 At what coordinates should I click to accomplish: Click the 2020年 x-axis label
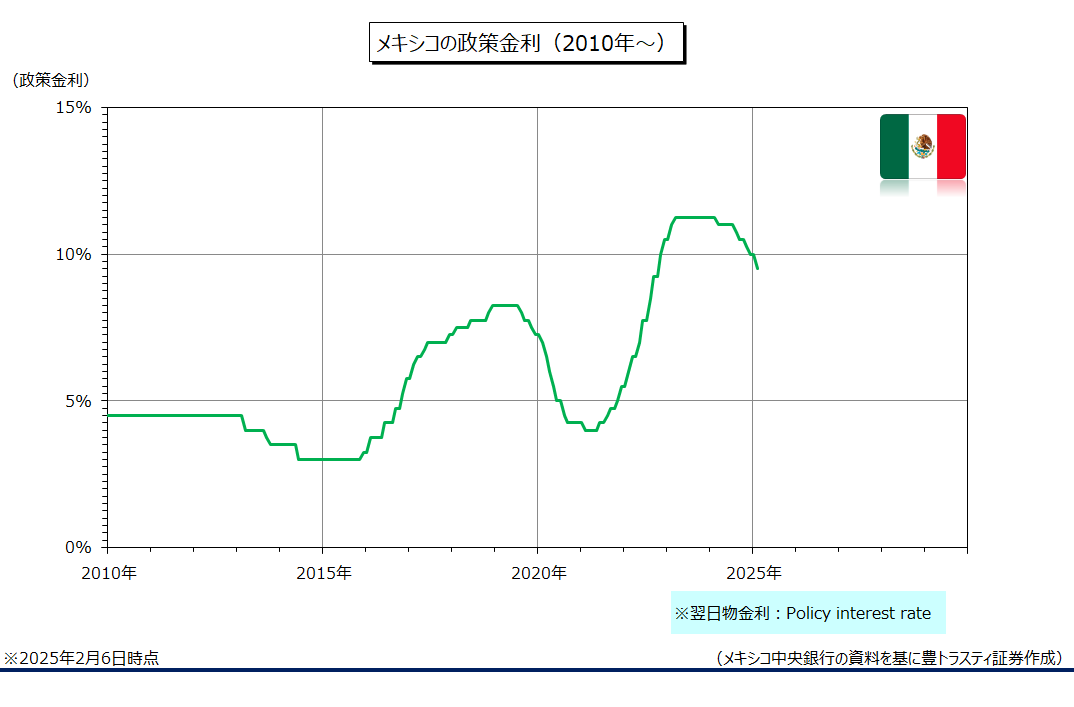point(539,573)
